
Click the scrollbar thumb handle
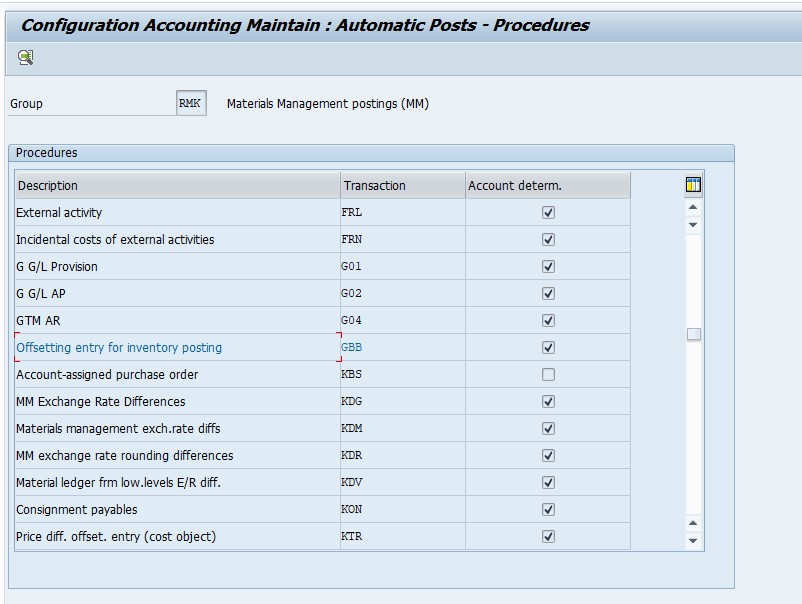(694, 334)
